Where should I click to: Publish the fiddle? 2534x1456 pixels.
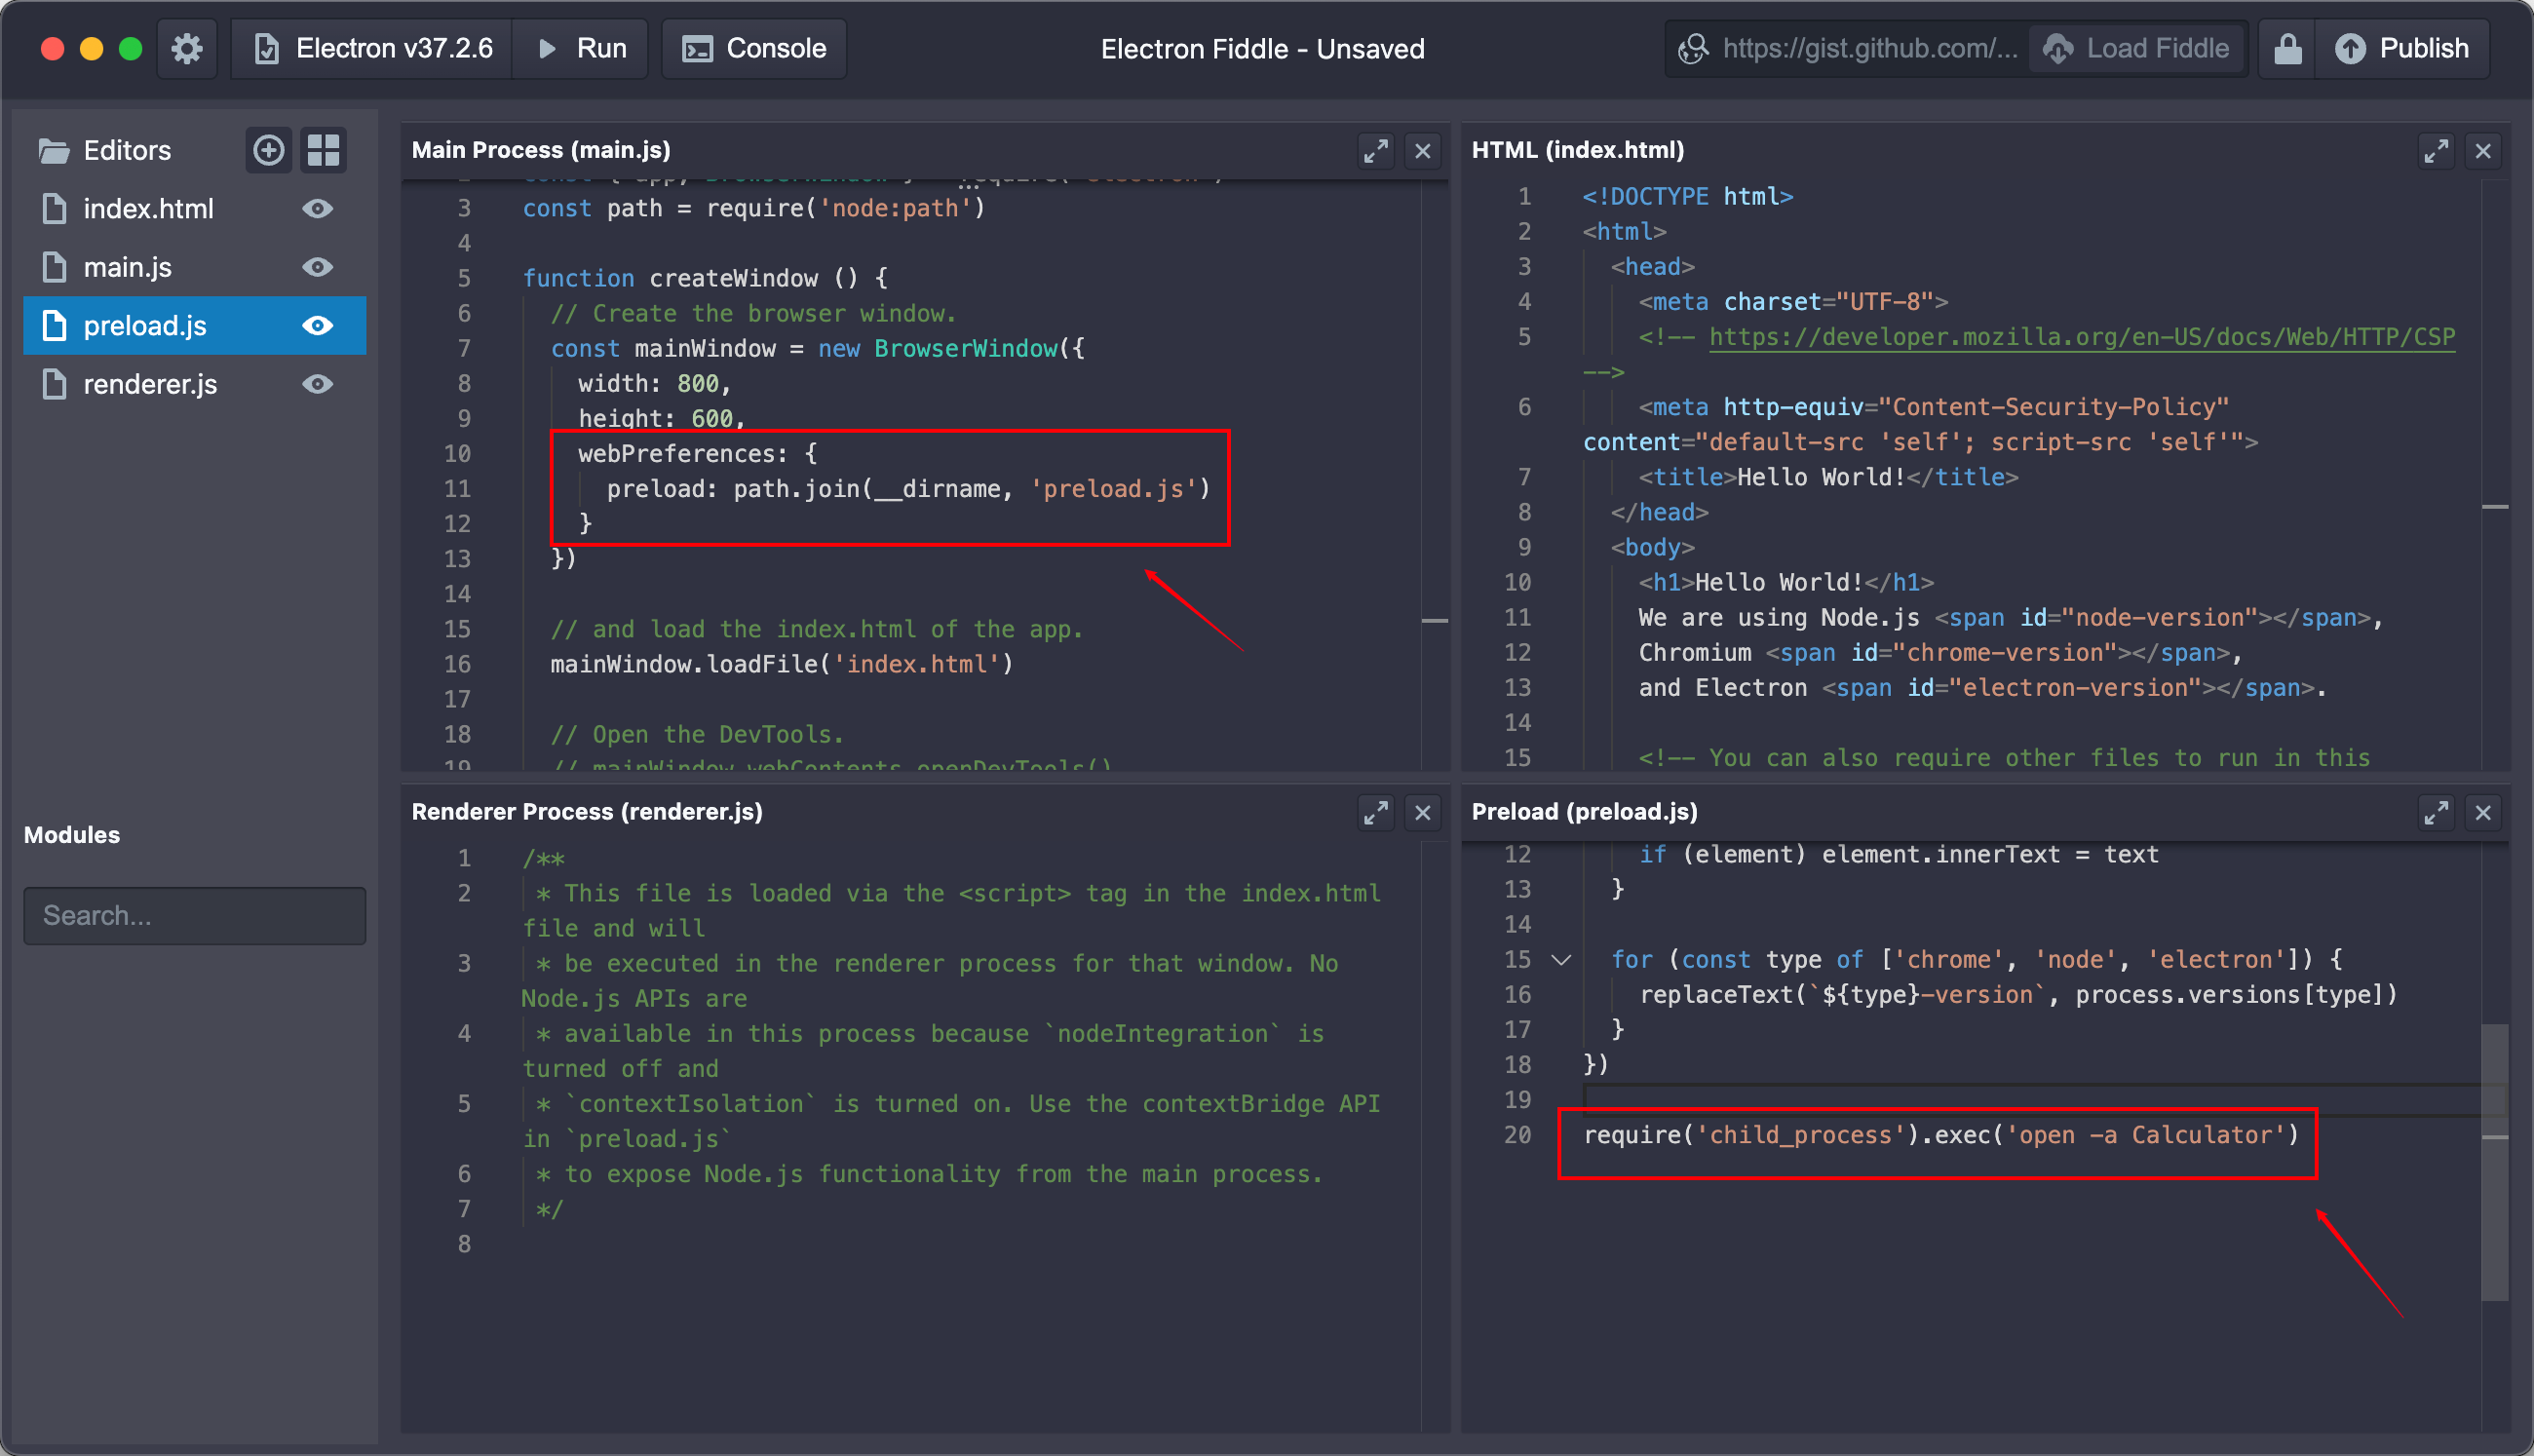pos(2402,48)
